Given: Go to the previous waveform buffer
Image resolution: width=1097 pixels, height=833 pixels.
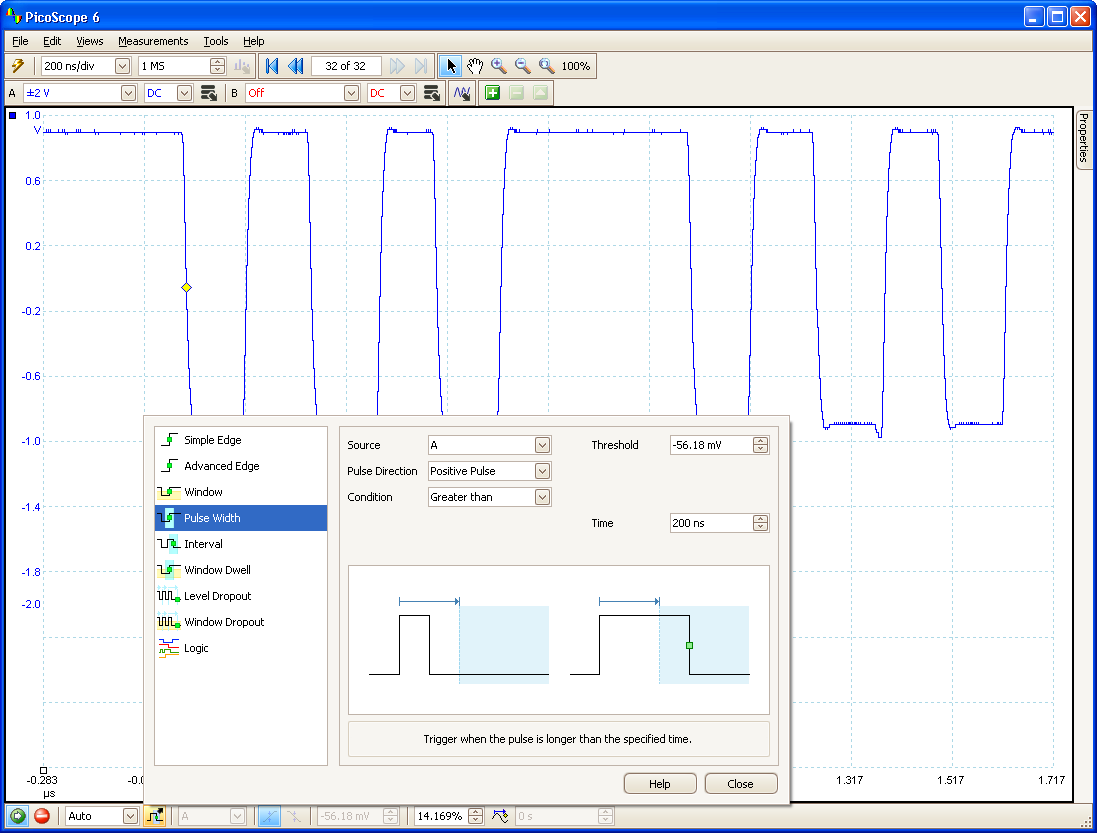Looking at the screenshot, I should (x=296, y=66).
